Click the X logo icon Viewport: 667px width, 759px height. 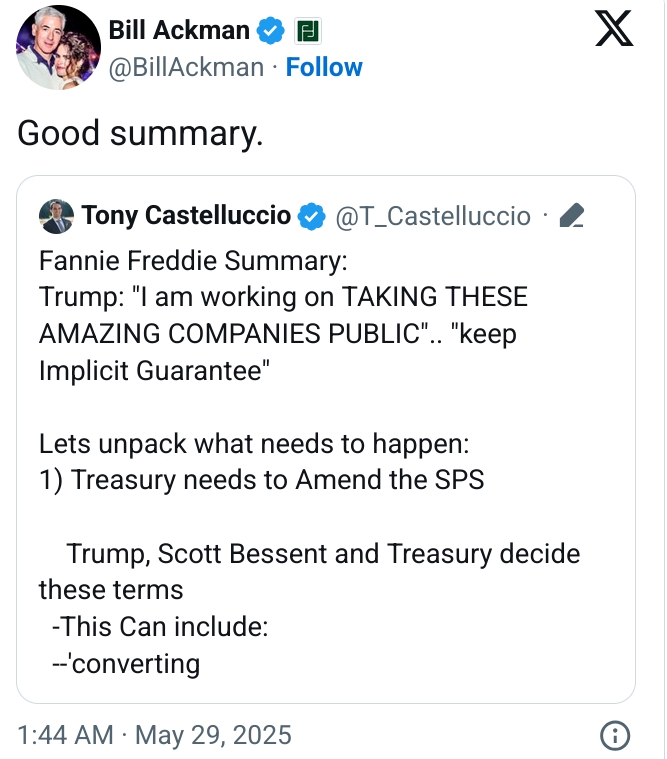[614, 29]
